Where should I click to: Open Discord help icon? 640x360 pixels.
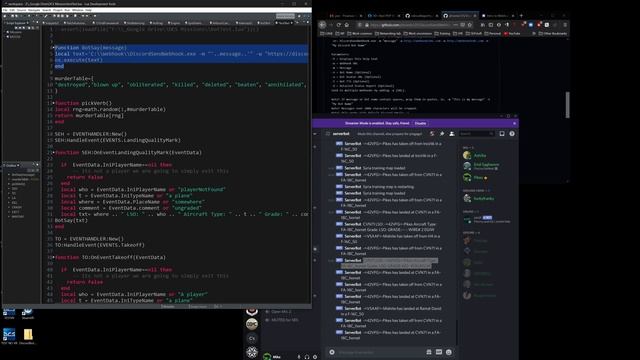[512, 134]
